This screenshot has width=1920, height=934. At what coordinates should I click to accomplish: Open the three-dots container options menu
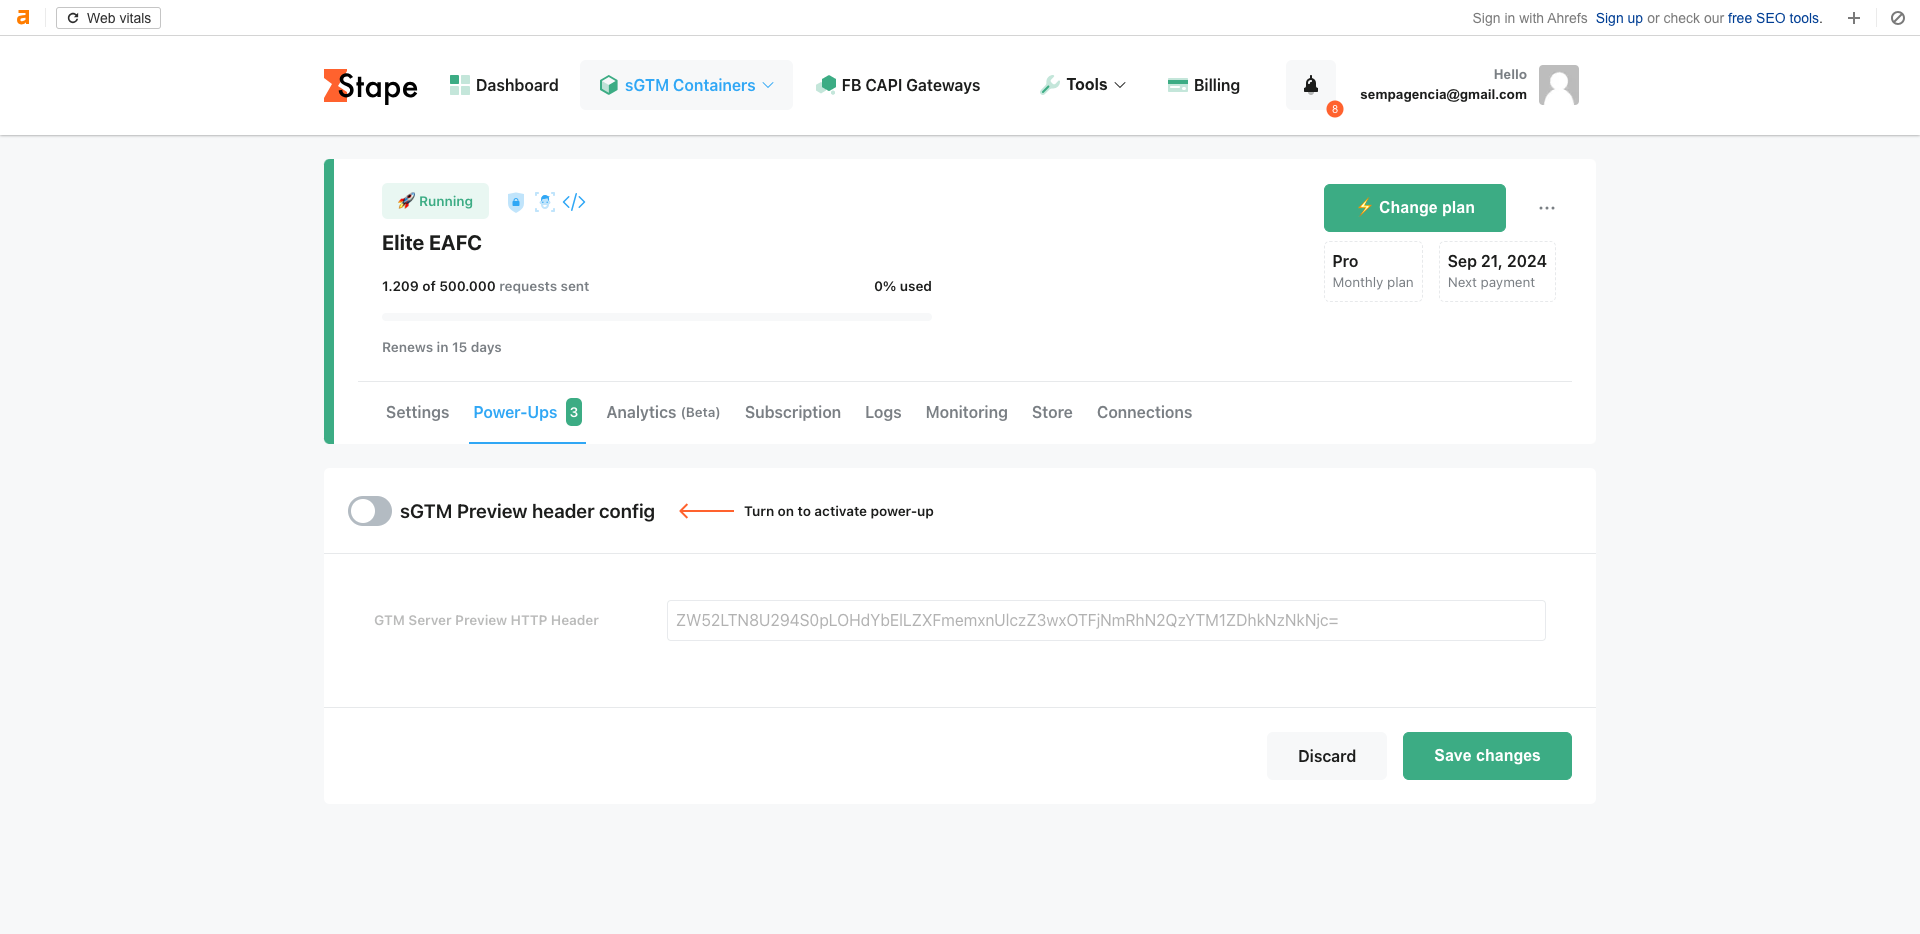click(x=1546, y=208)
